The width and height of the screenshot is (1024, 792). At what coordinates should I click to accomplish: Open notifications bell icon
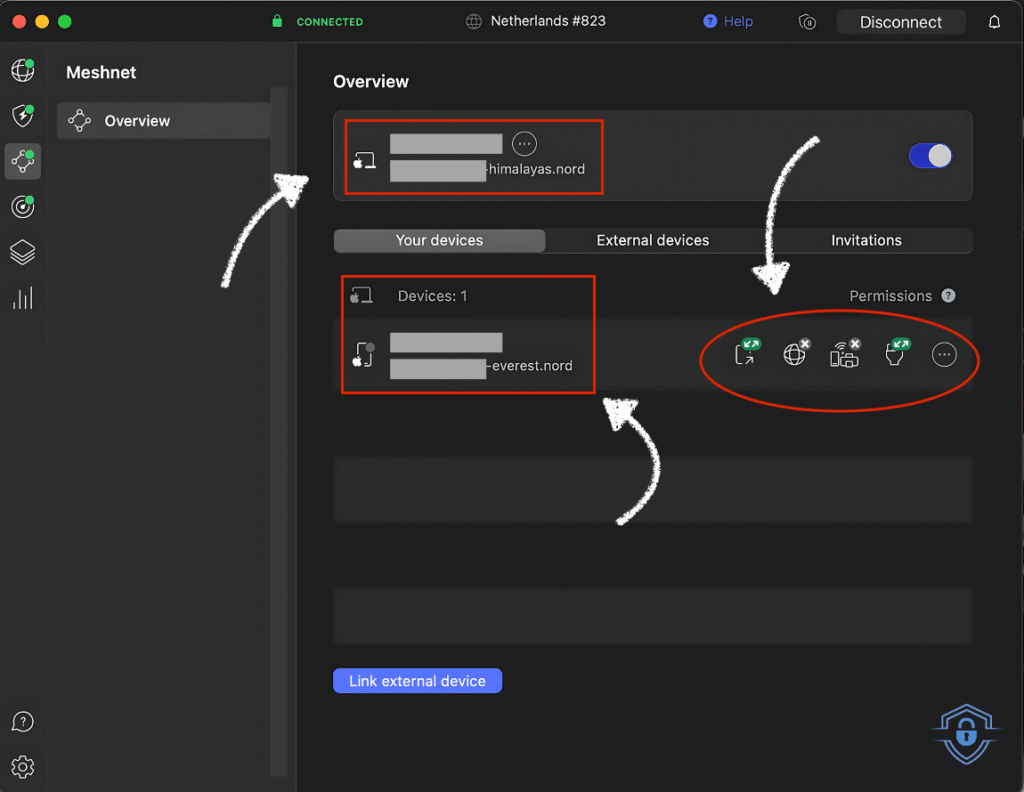tap(994, 22)
